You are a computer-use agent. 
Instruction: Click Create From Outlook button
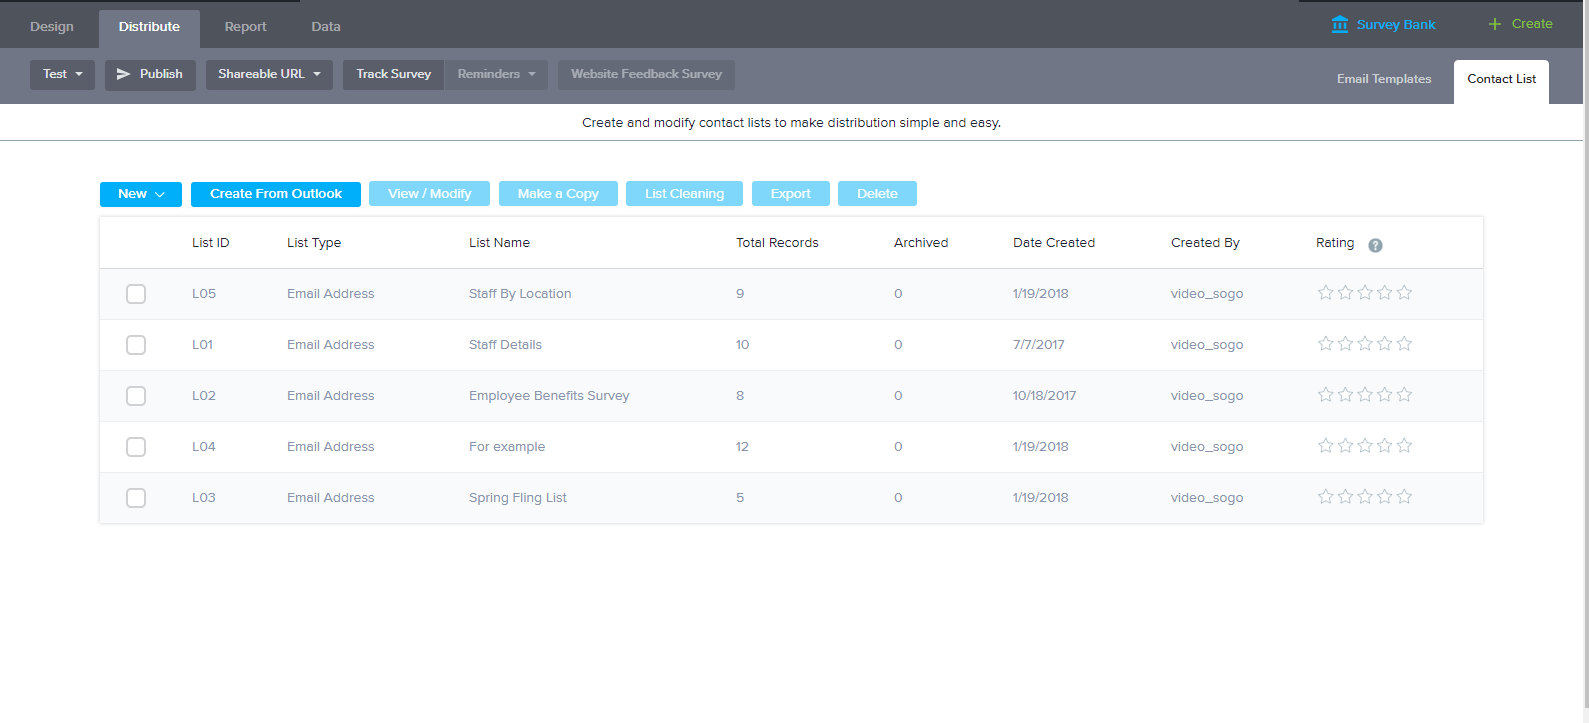(276, 194)
